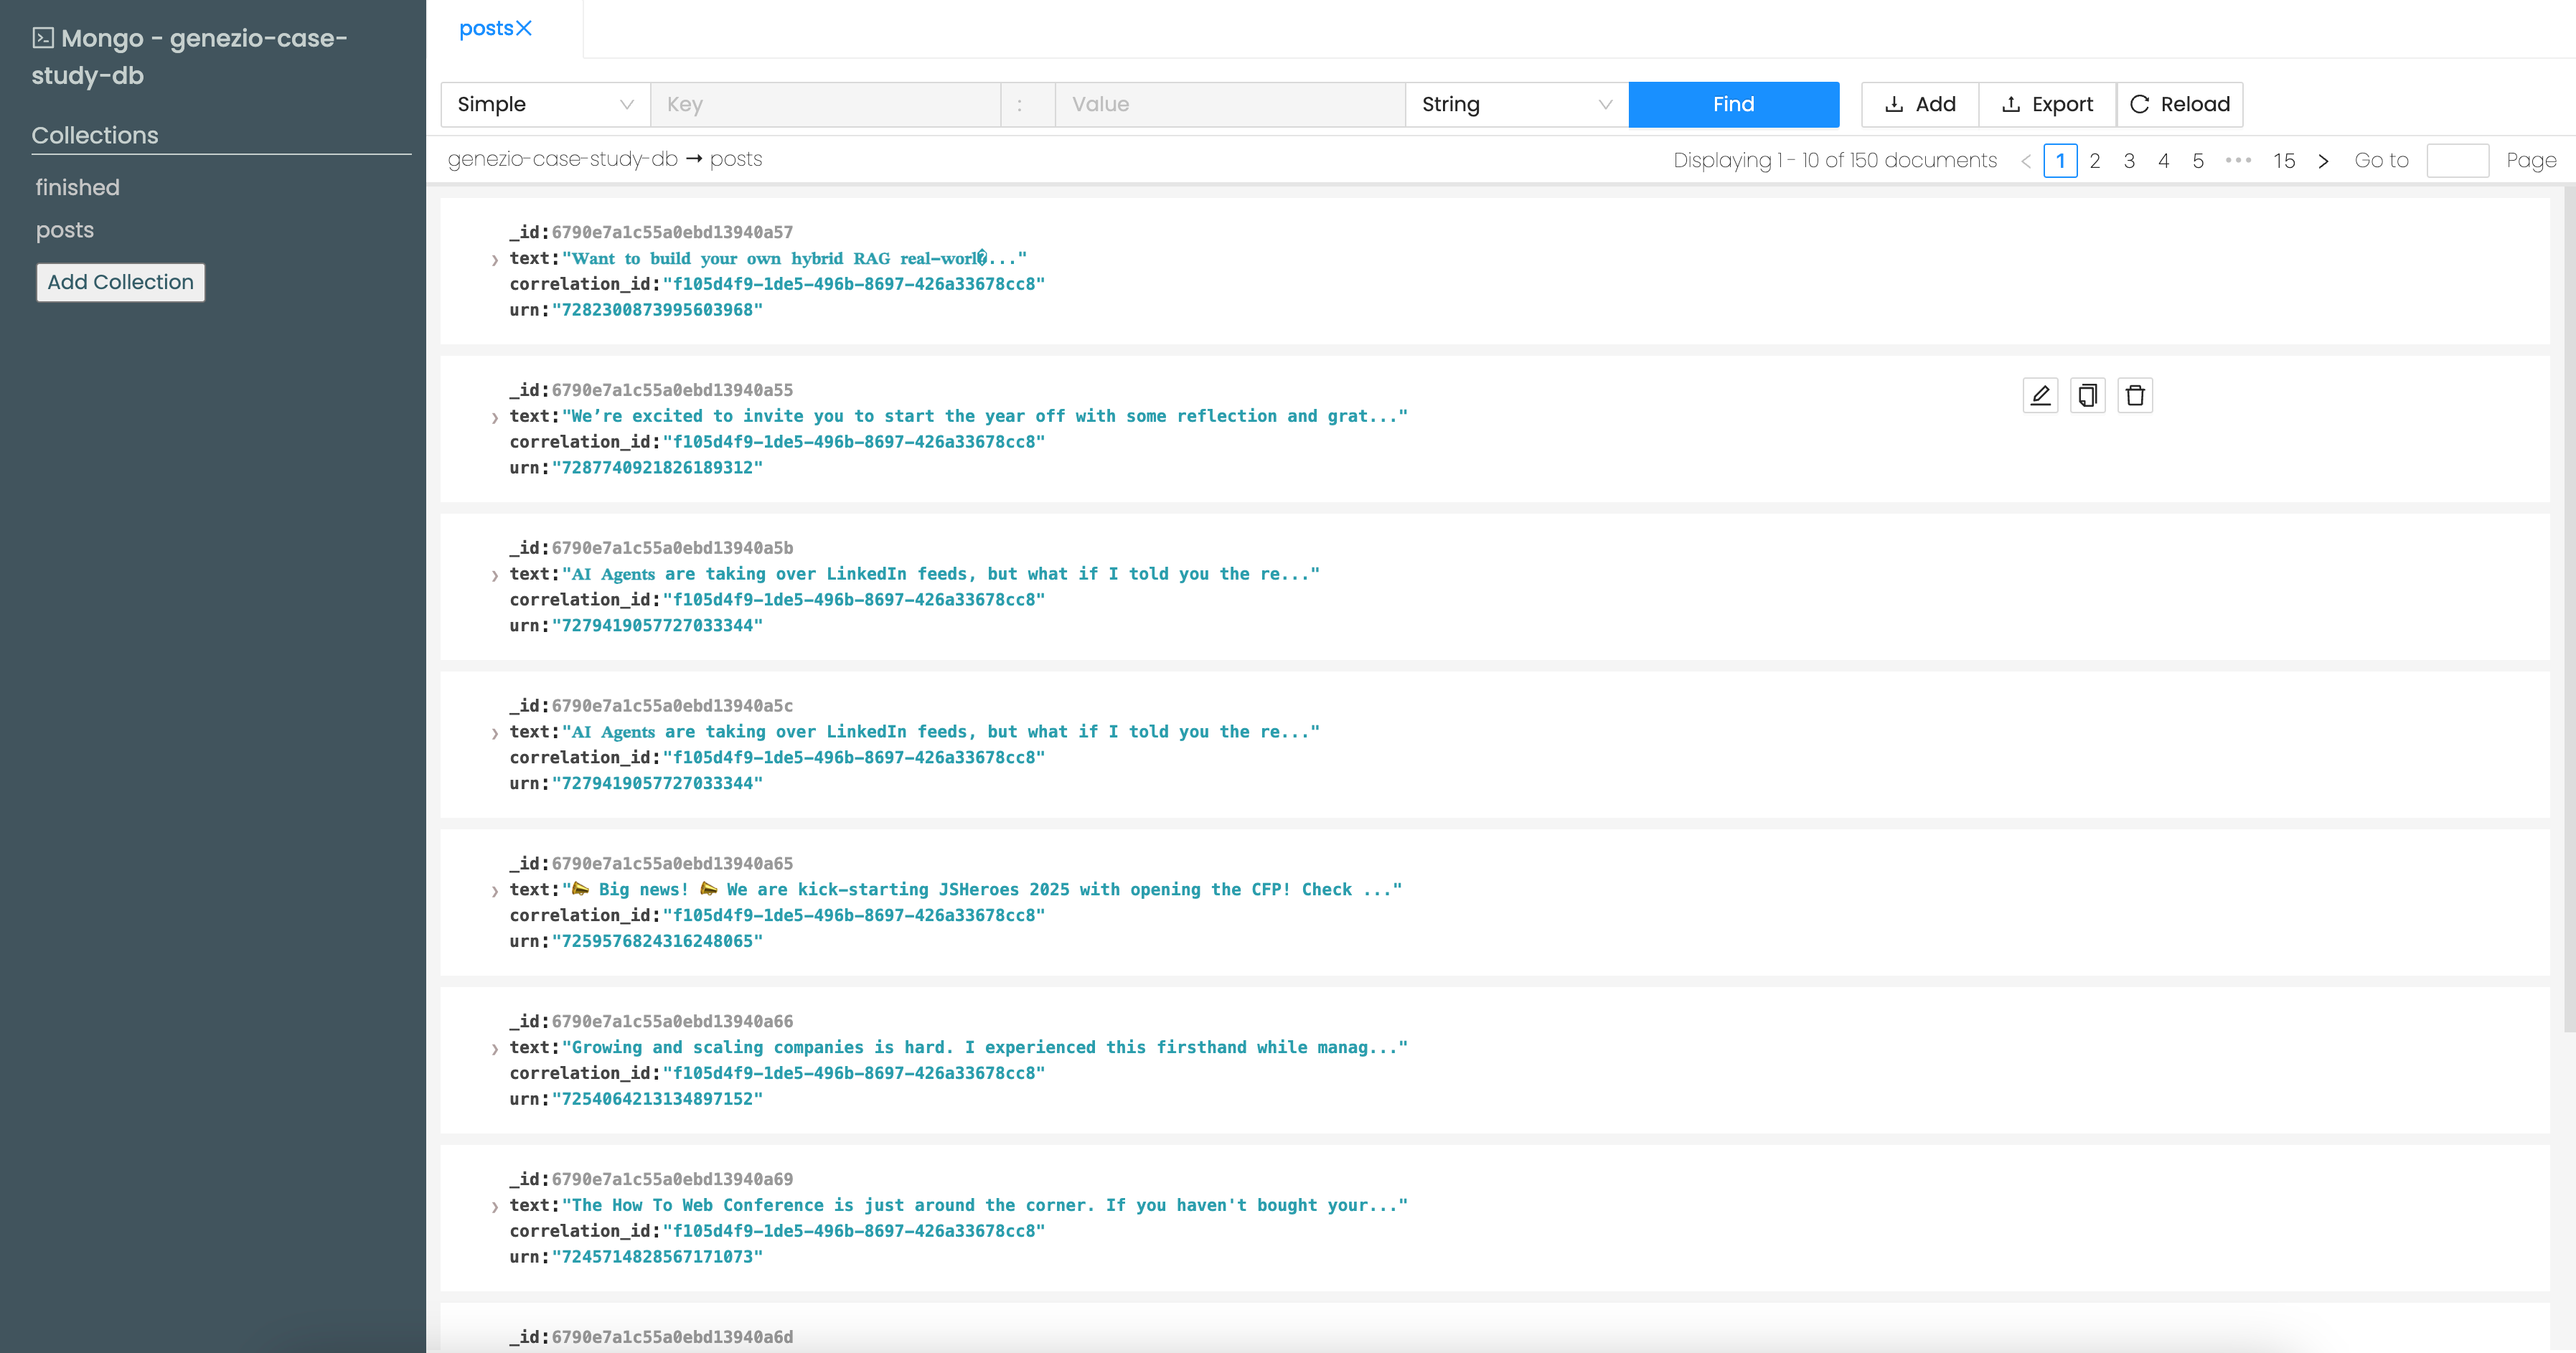Click the 'Mongo - genezio-case-study-db' title
This screenshot has height=1353, width=2576.
(x=189, y=57)
